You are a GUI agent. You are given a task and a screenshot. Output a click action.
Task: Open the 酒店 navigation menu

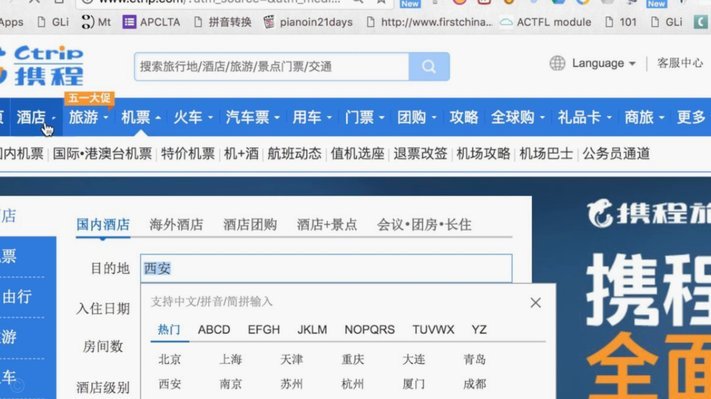tap(36, 117)
